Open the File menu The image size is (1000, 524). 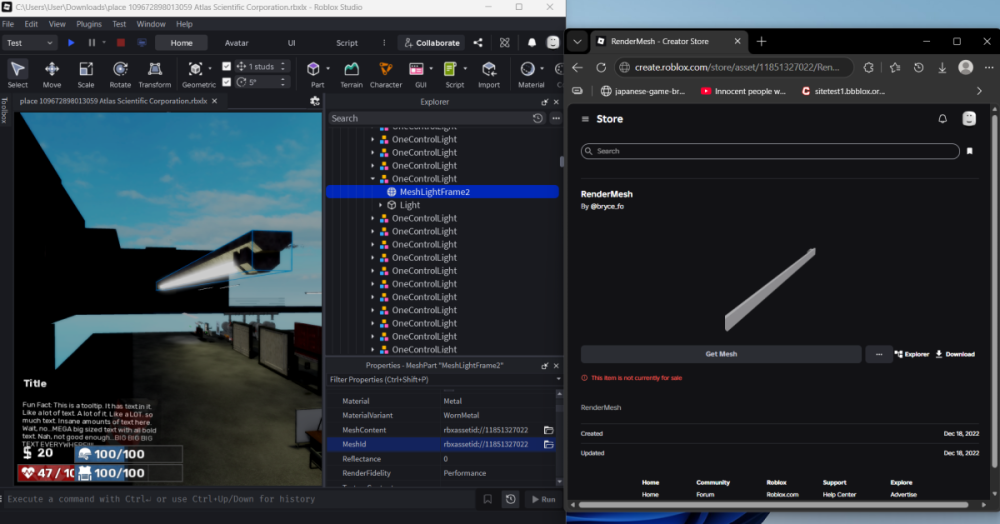[8, 24]
